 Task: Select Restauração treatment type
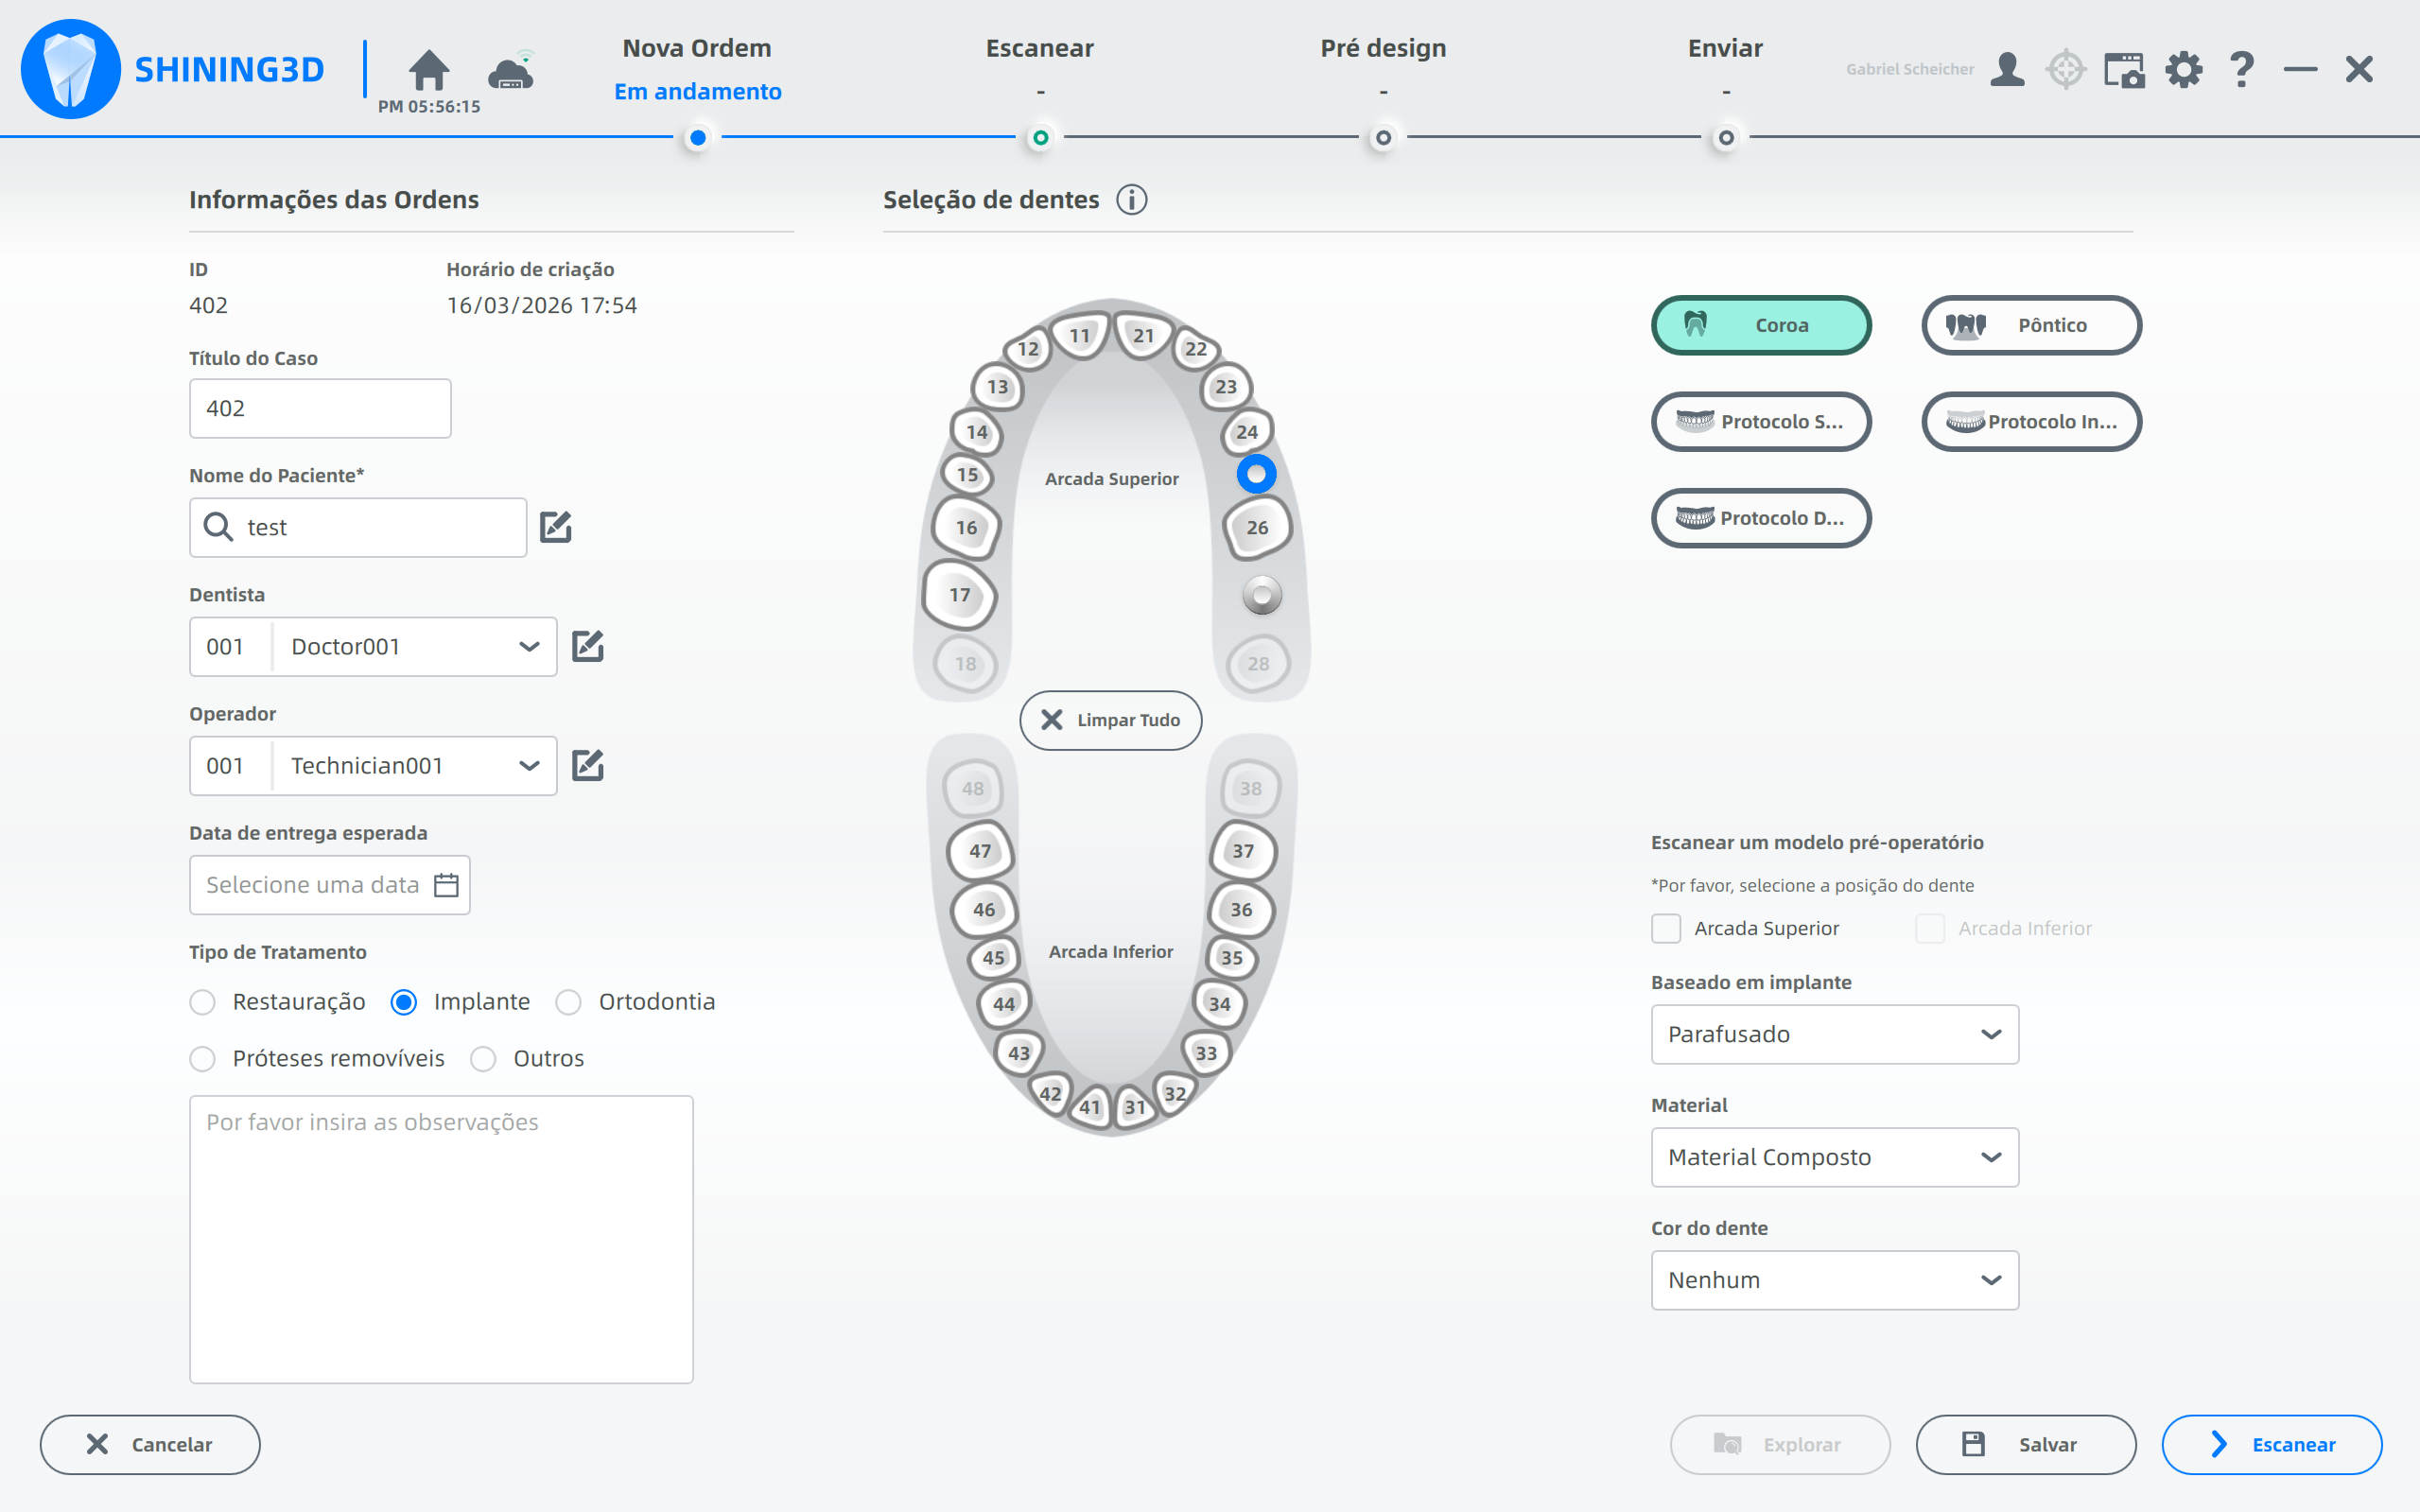203,1002
